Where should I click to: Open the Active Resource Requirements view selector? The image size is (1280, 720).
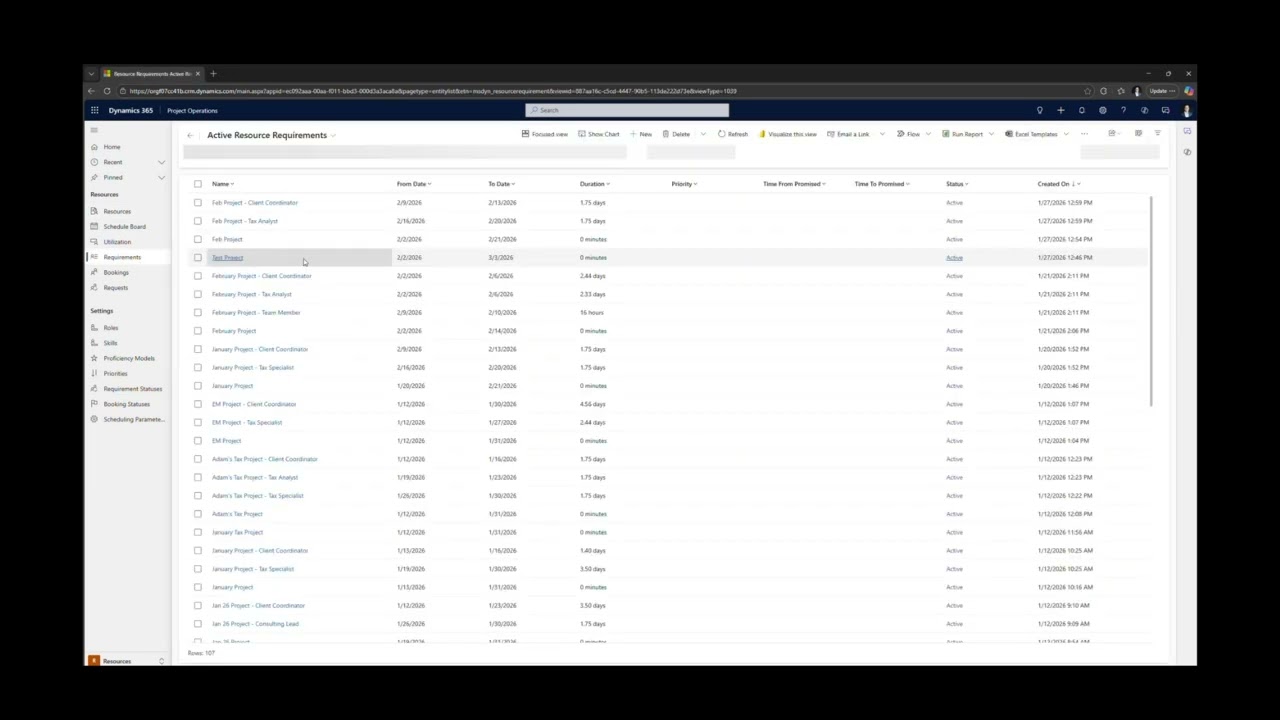coord(272,135)
